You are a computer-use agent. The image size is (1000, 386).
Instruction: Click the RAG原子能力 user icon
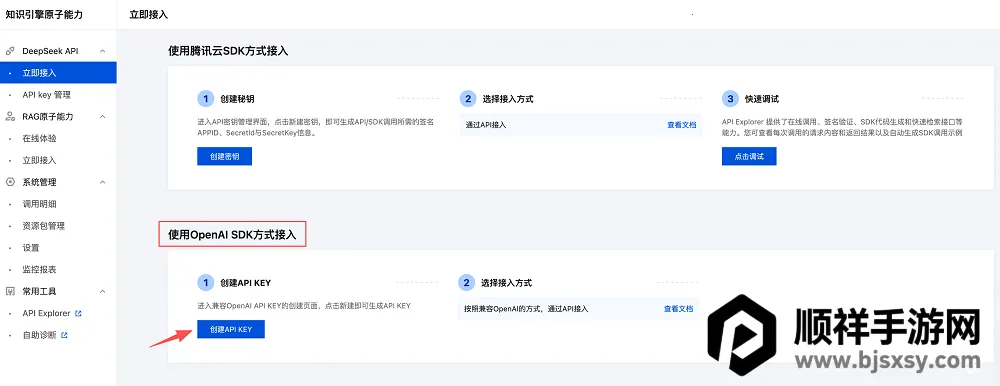coord(10,117)
